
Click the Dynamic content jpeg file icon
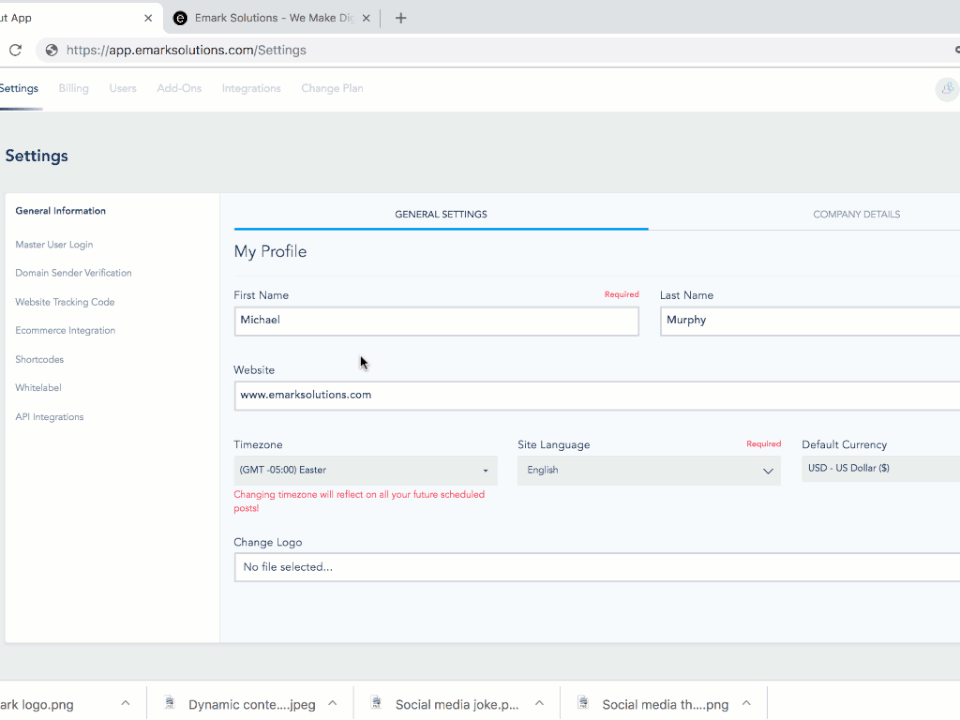tap(170, 703)
